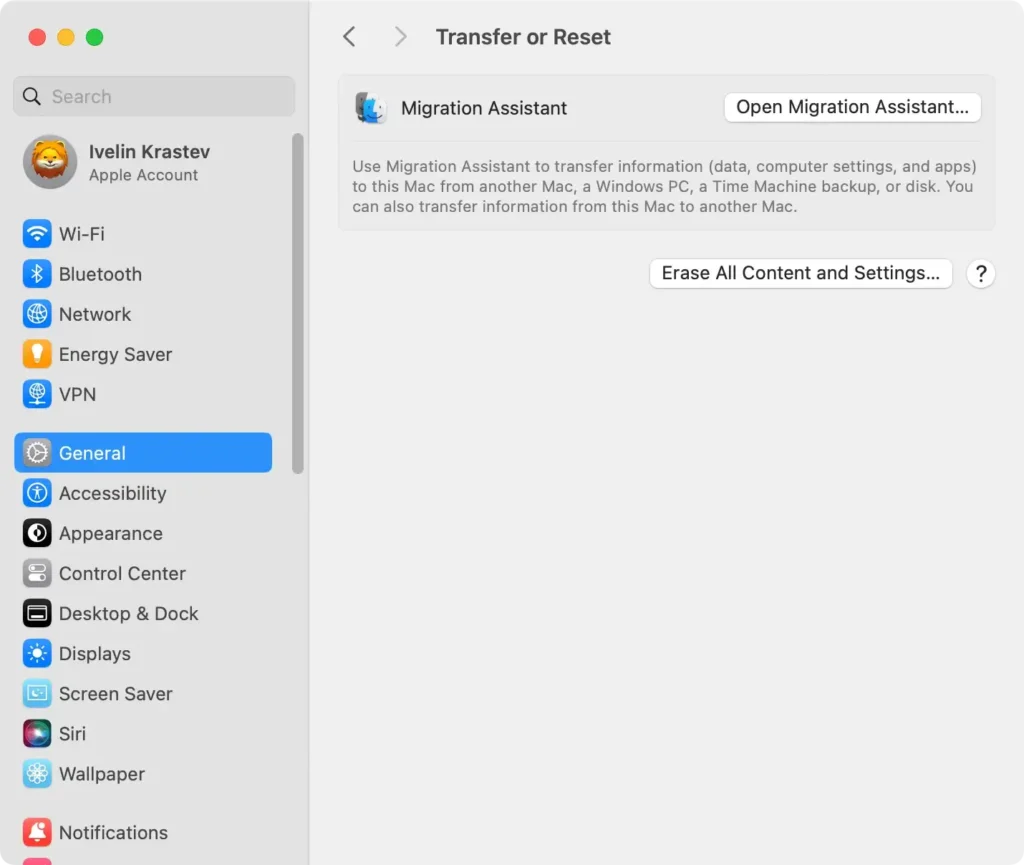Viewport: 1024px width, 865px height.
Task: Click the Migration Assistant label text
Action: tap(484, 108)
